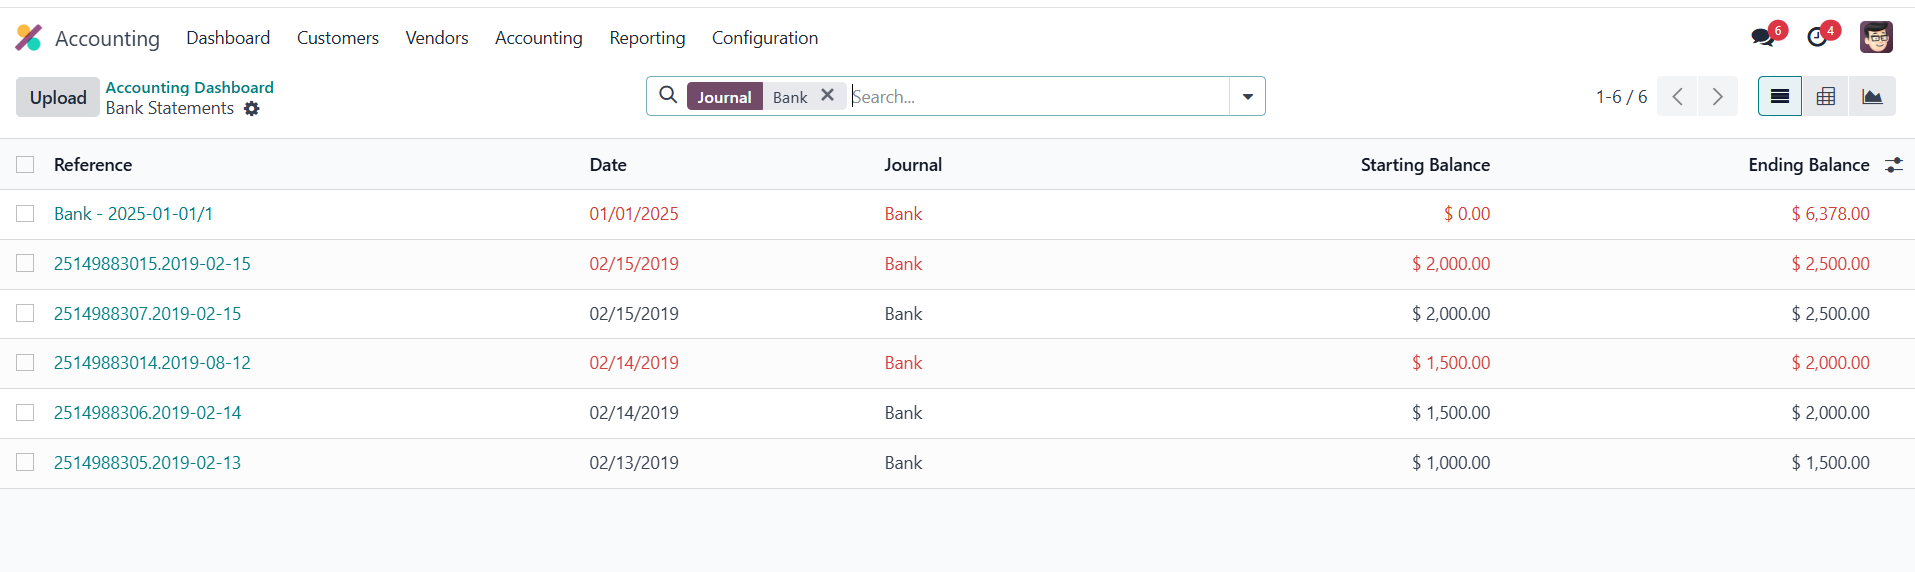Switch to pivot table view
1915x572 pixels.
(1825, 97)
